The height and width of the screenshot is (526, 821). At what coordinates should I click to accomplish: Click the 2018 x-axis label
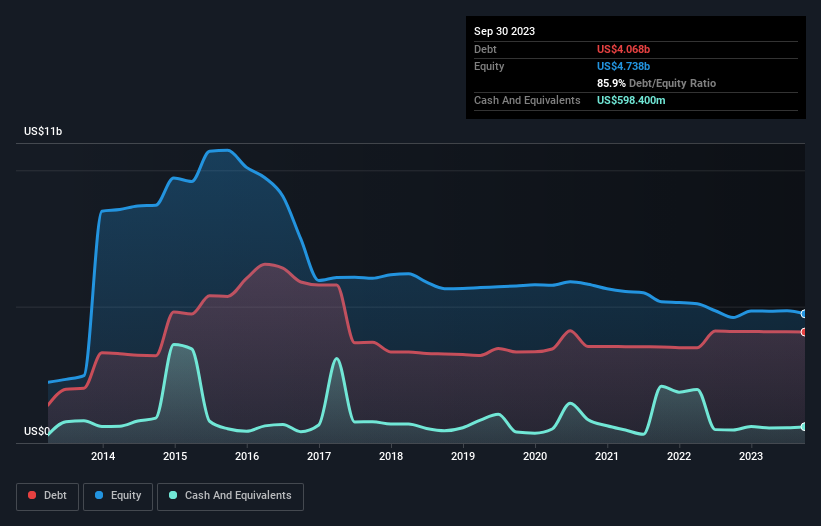(x=391, y=456)
